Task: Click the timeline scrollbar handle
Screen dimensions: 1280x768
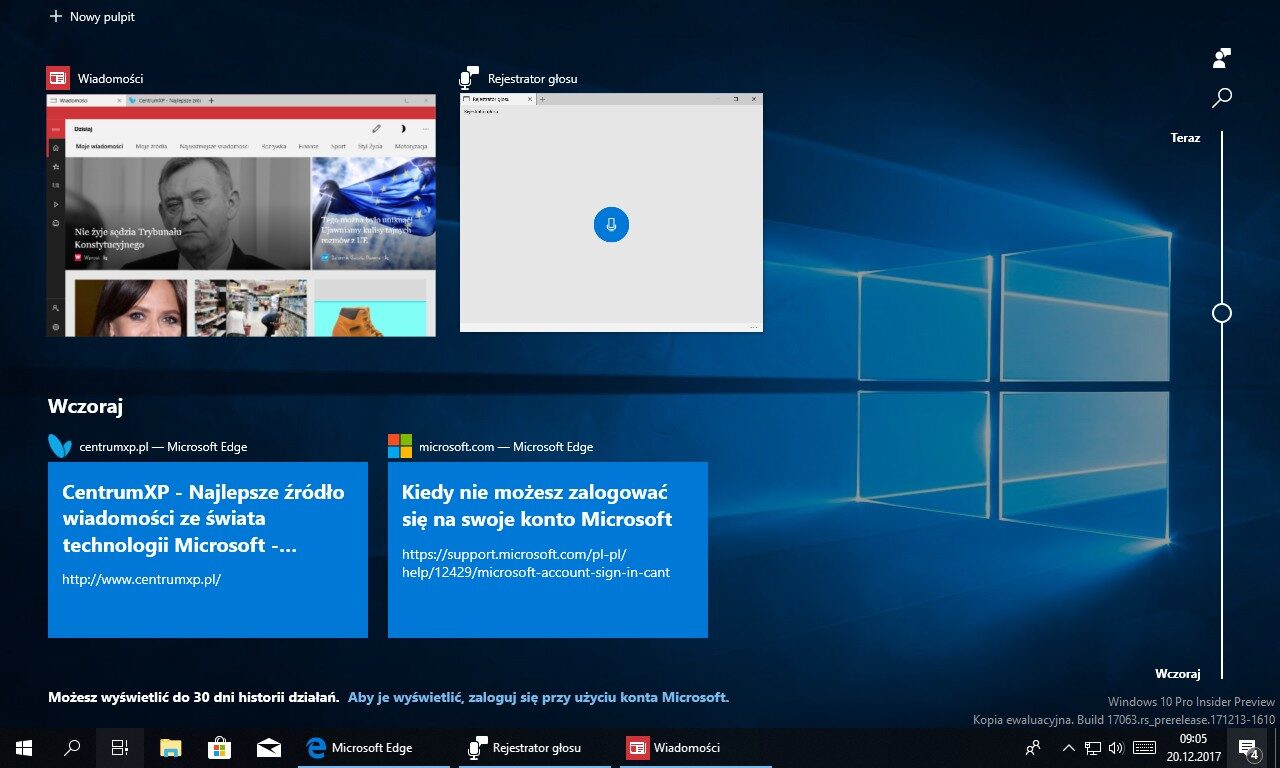Action: [1221, 313]
